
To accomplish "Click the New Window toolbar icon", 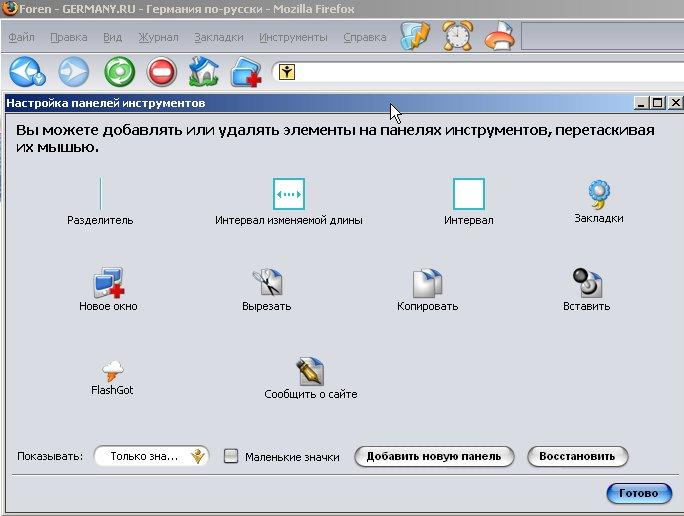I will (246, 72).
